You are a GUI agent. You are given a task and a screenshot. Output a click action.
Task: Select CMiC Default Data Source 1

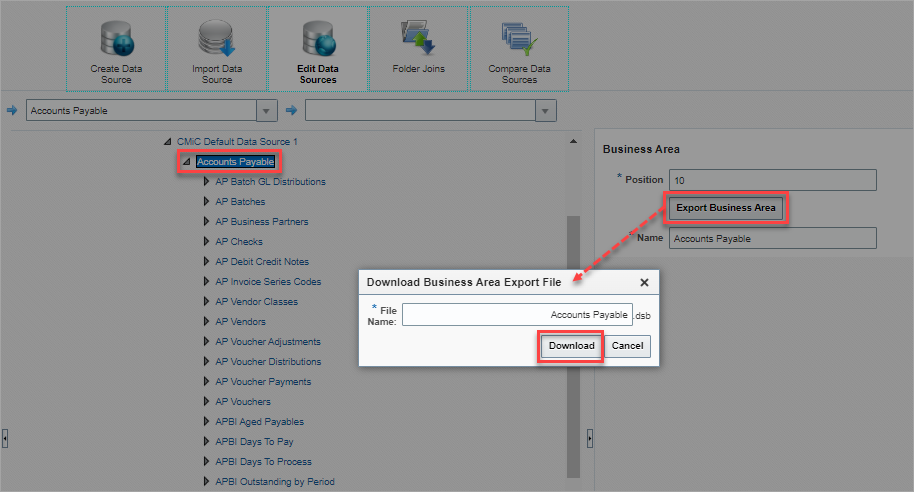coord(237,142)
